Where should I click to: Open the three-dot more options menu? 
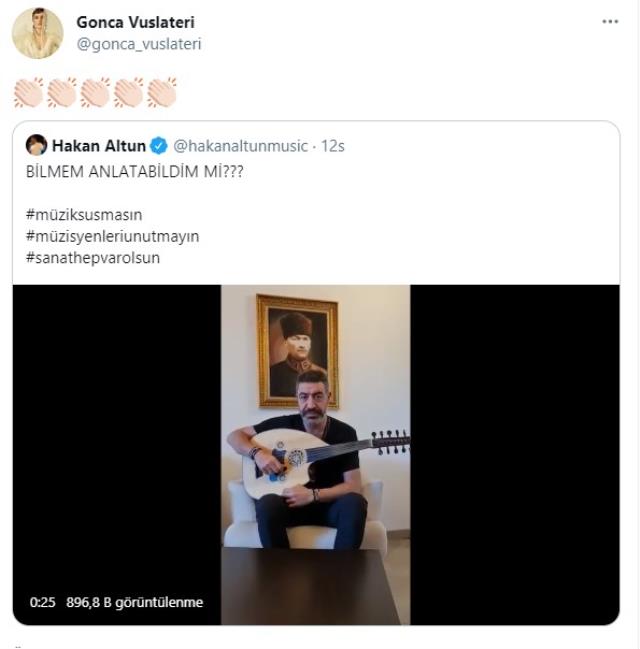pyautogui.click(x=609, y=21)
